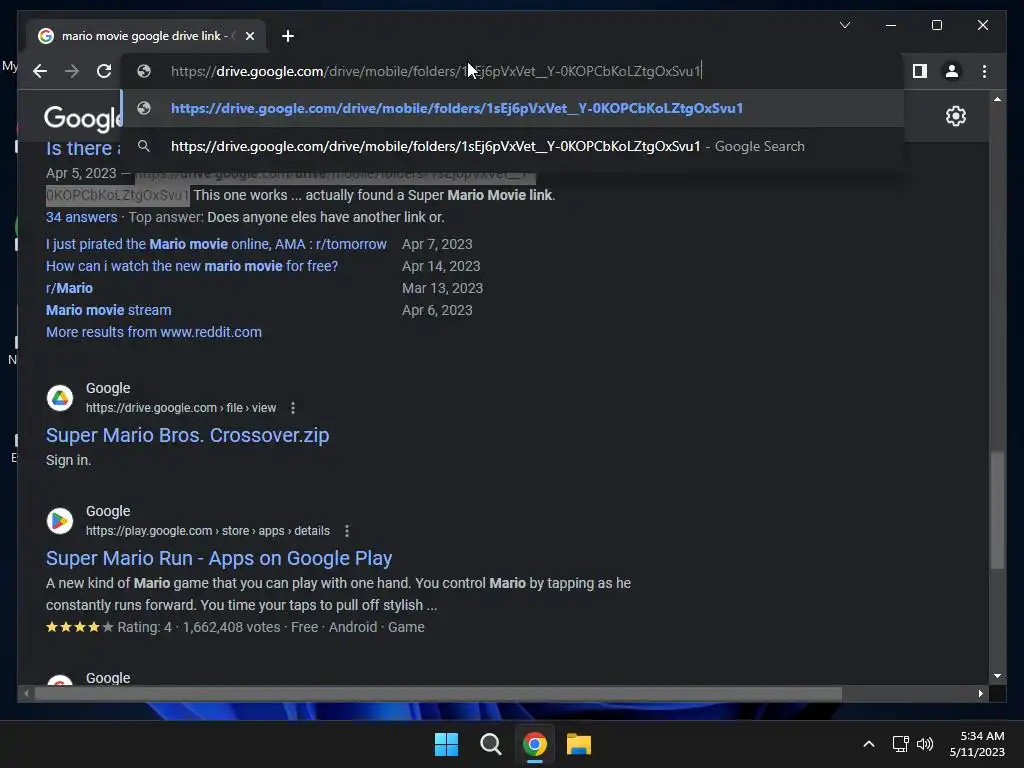Click the horizontal scroll left arrow
1024x768 pixels.
click(x=26, y=694)
